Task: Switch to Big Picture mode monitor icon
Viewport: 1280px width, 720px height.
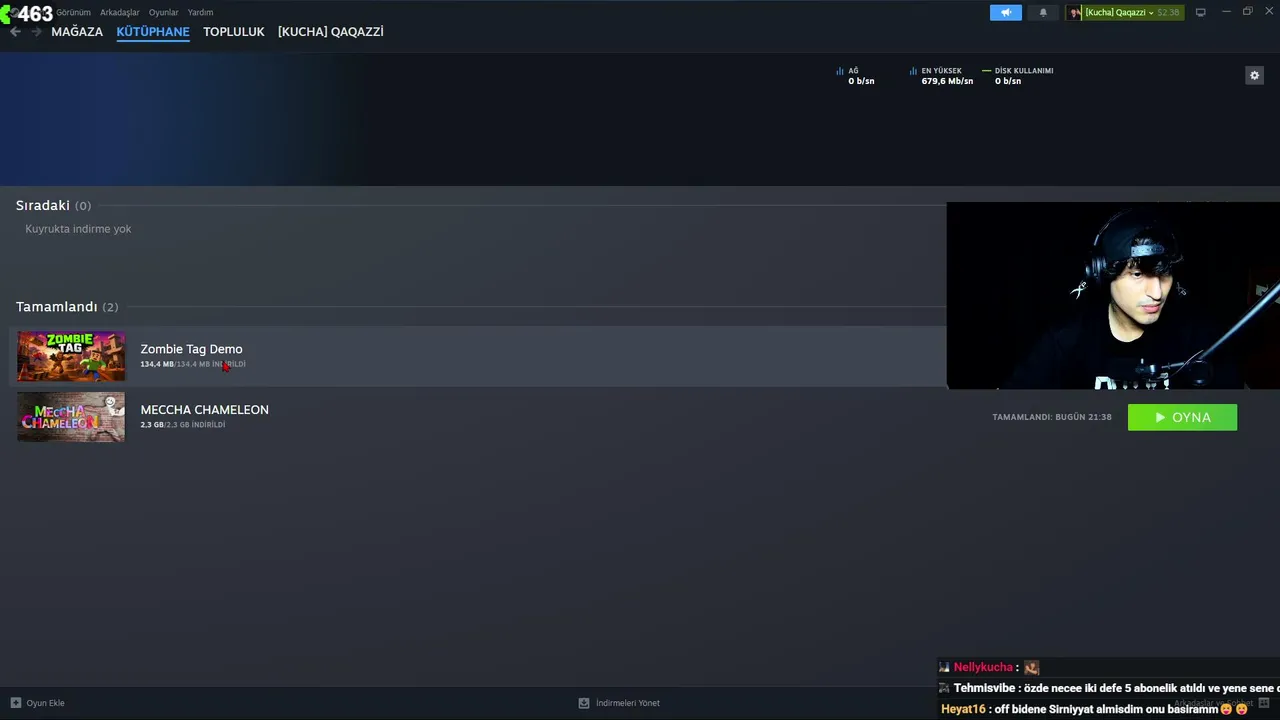Action: 1200,12
